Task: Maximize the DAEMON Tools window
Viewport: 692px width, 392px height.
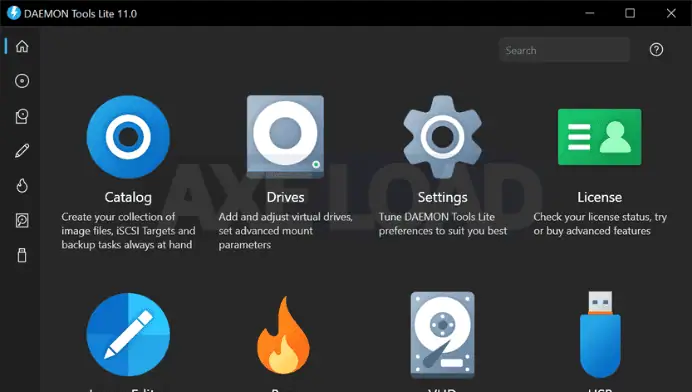Action: tap(630, 13)
